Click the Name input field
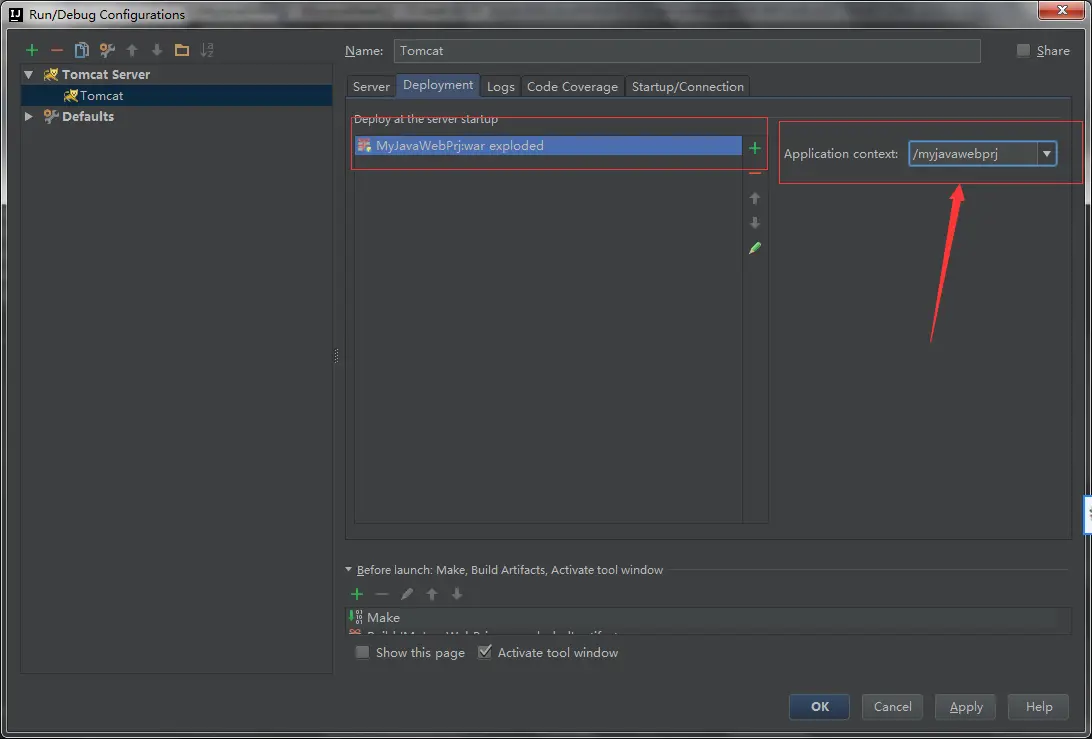 coord(687,51)
